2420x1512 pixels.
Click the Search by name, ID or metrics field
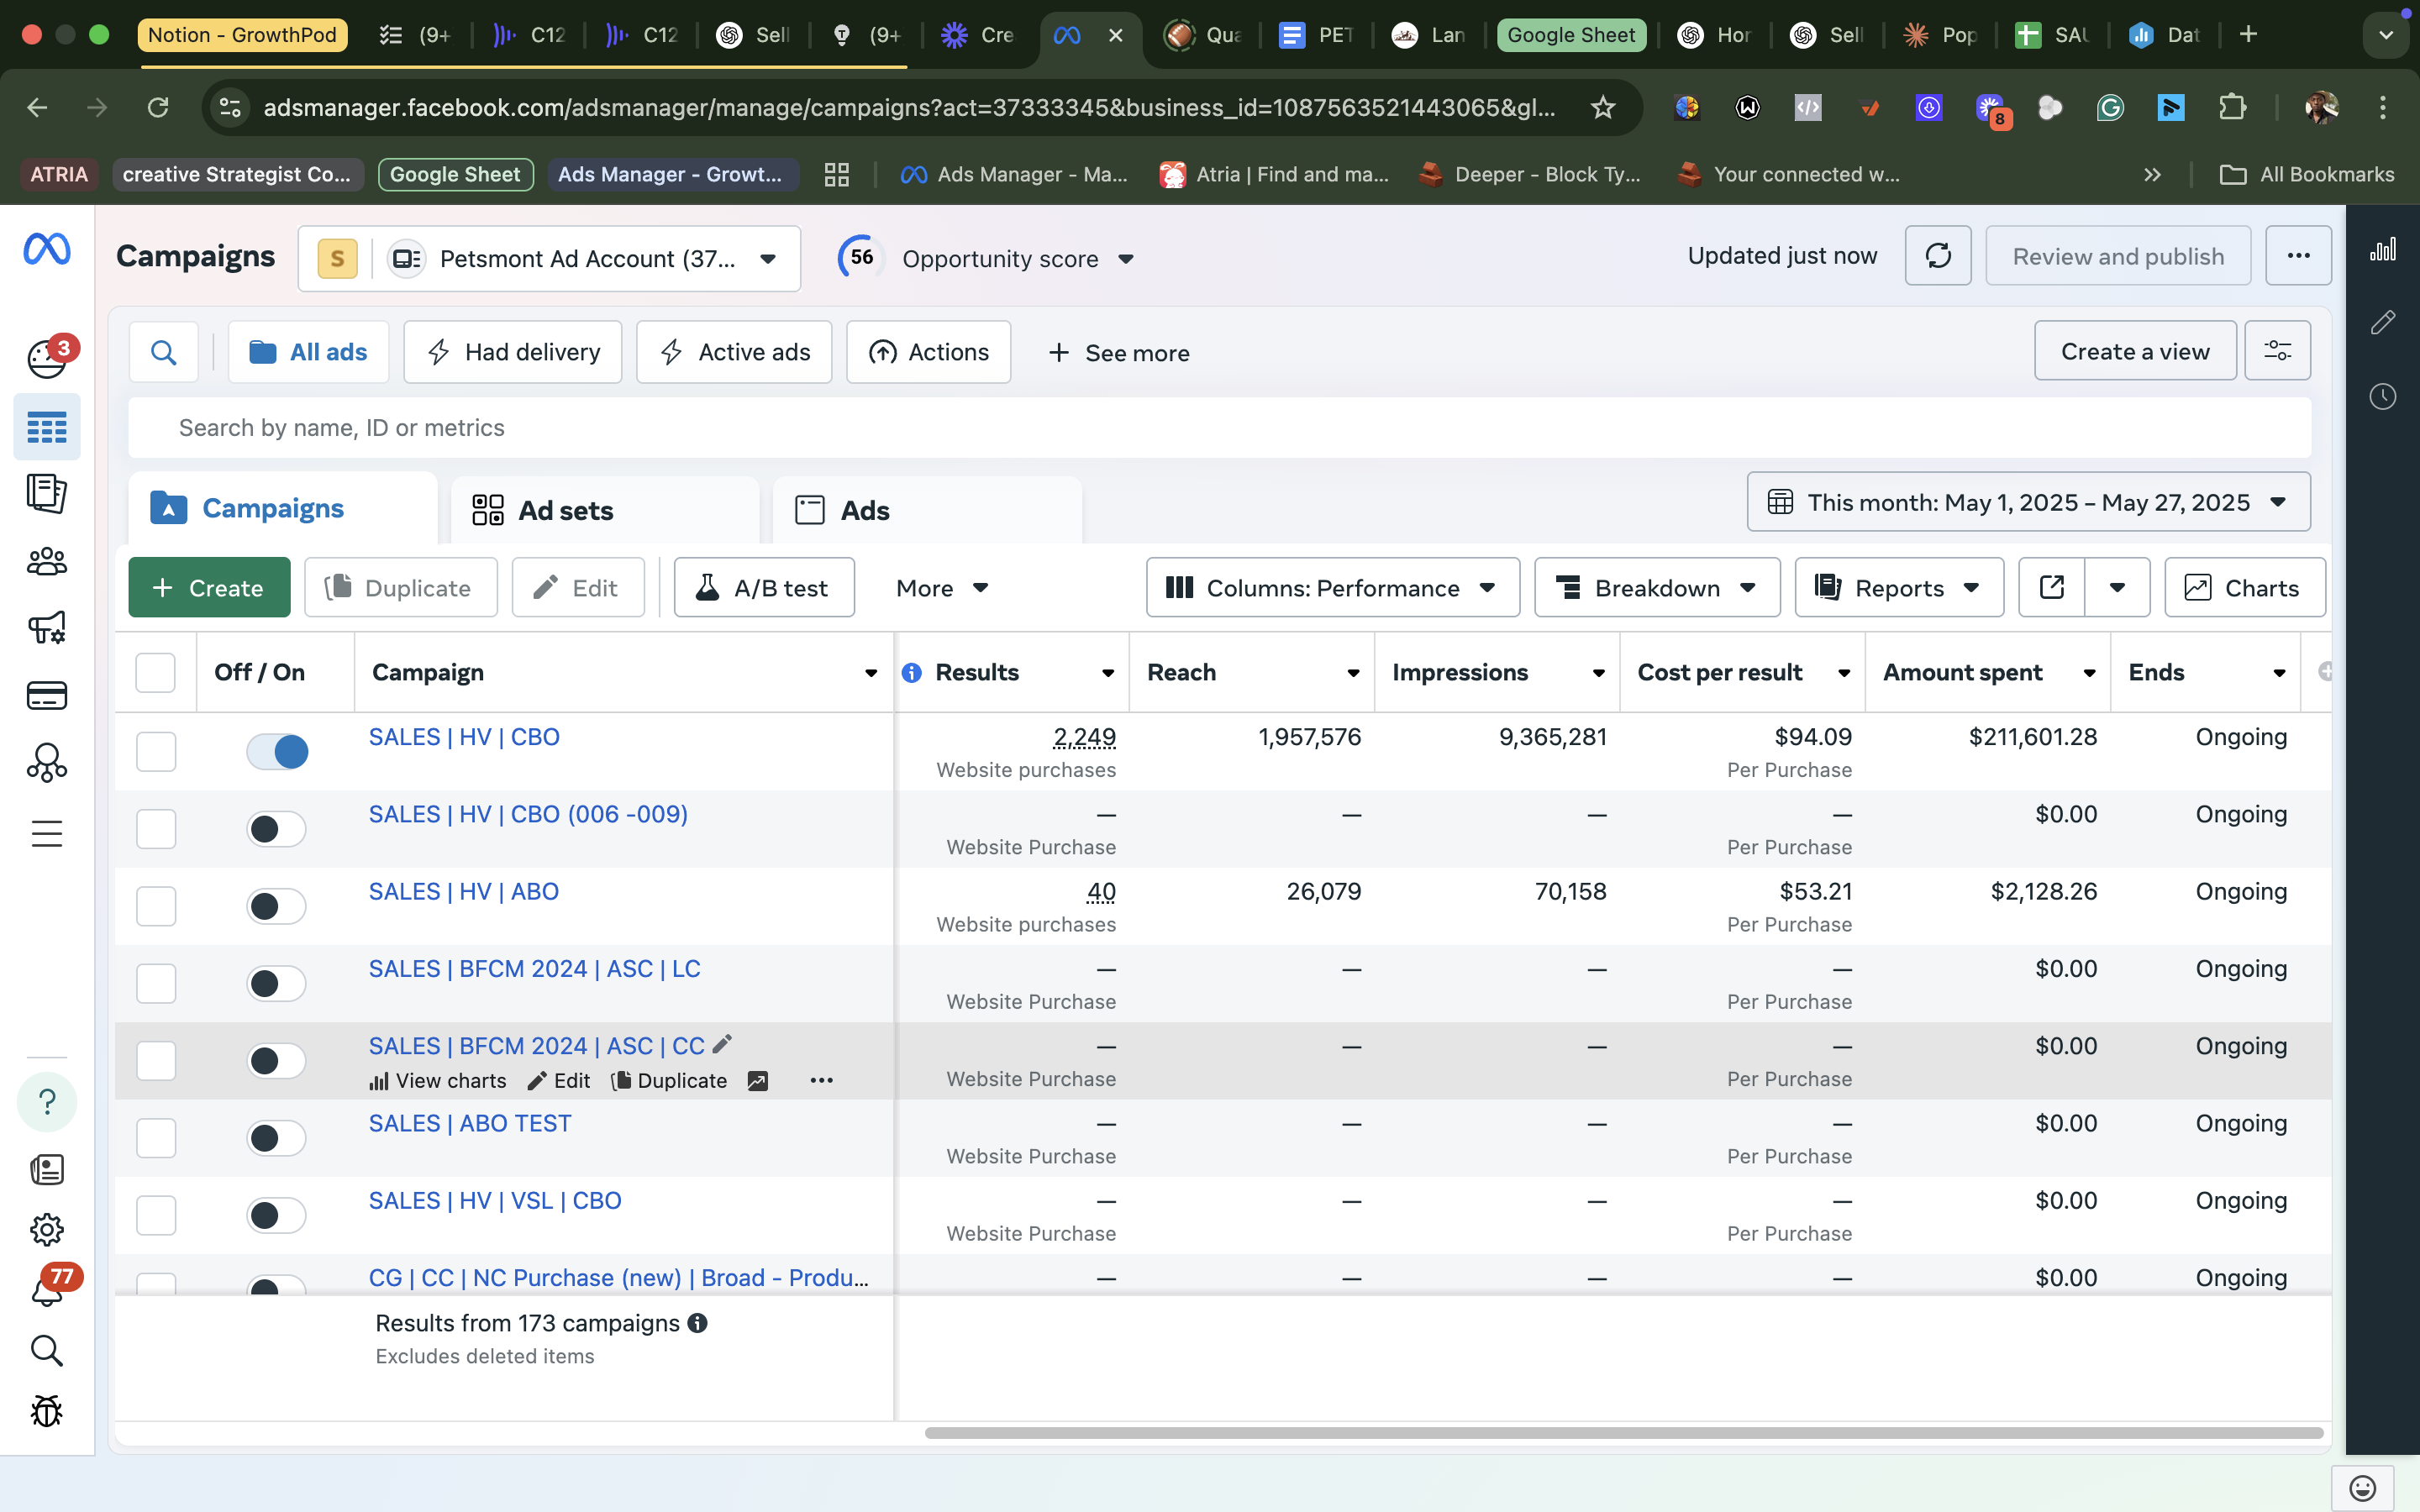click(1219, 428)
